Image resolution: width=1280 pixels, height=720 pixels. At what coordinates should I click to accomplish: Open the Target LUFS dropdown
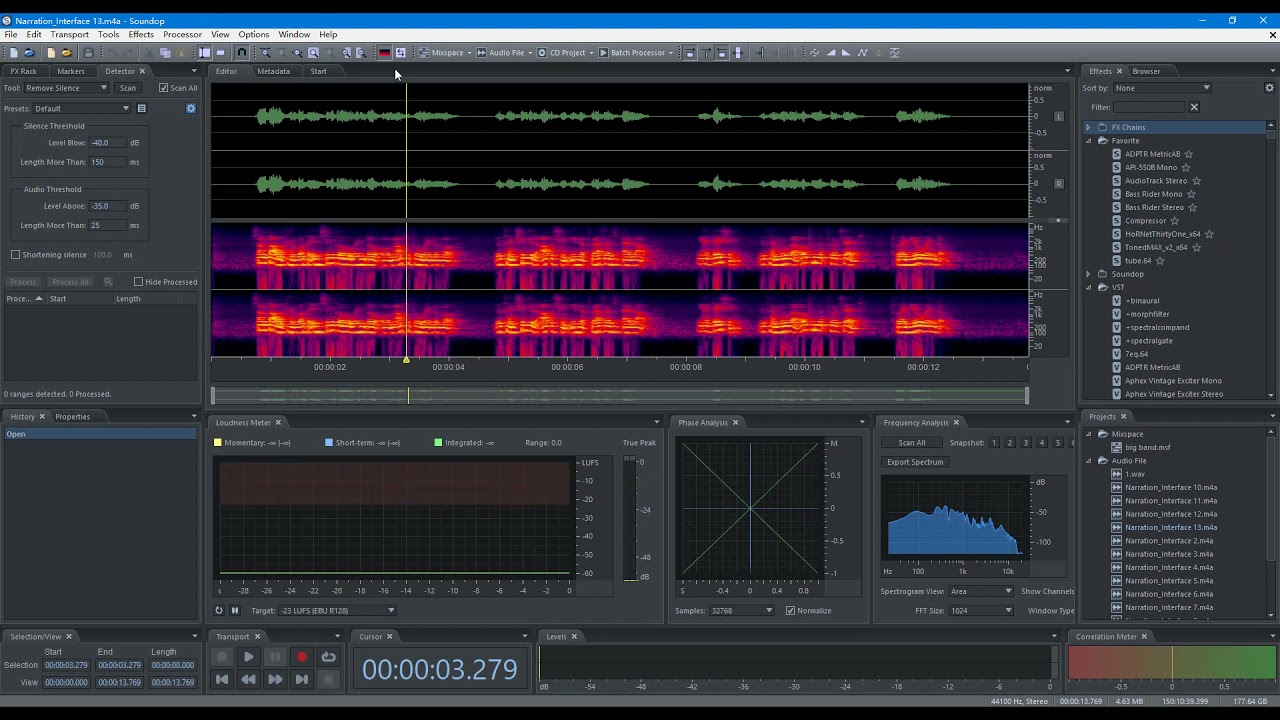tap(336, 610)
